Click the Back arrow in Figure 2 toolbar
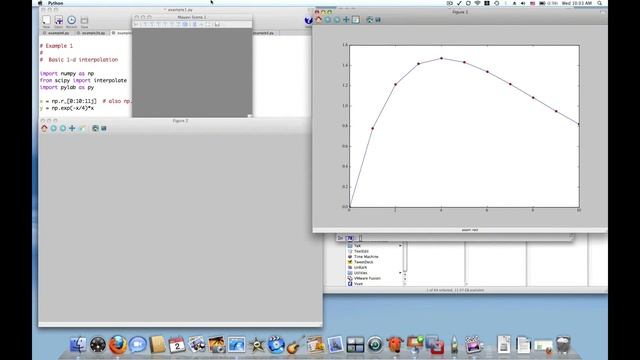 (53, 128)
